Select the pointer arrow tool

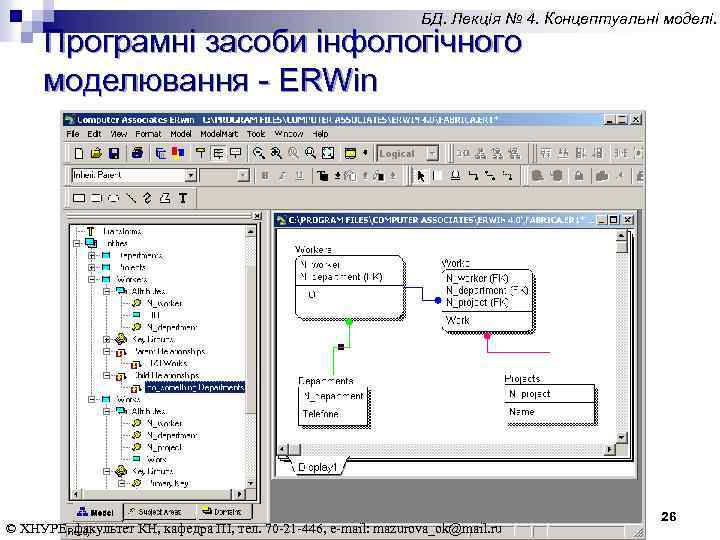420,176
